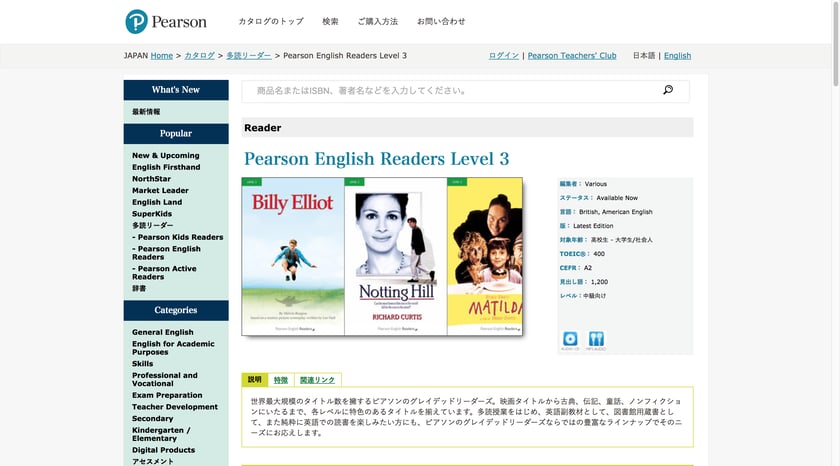Click the 'Various' editor value
The height and width of the screenshot is (466, 840).
pos(596,184)
